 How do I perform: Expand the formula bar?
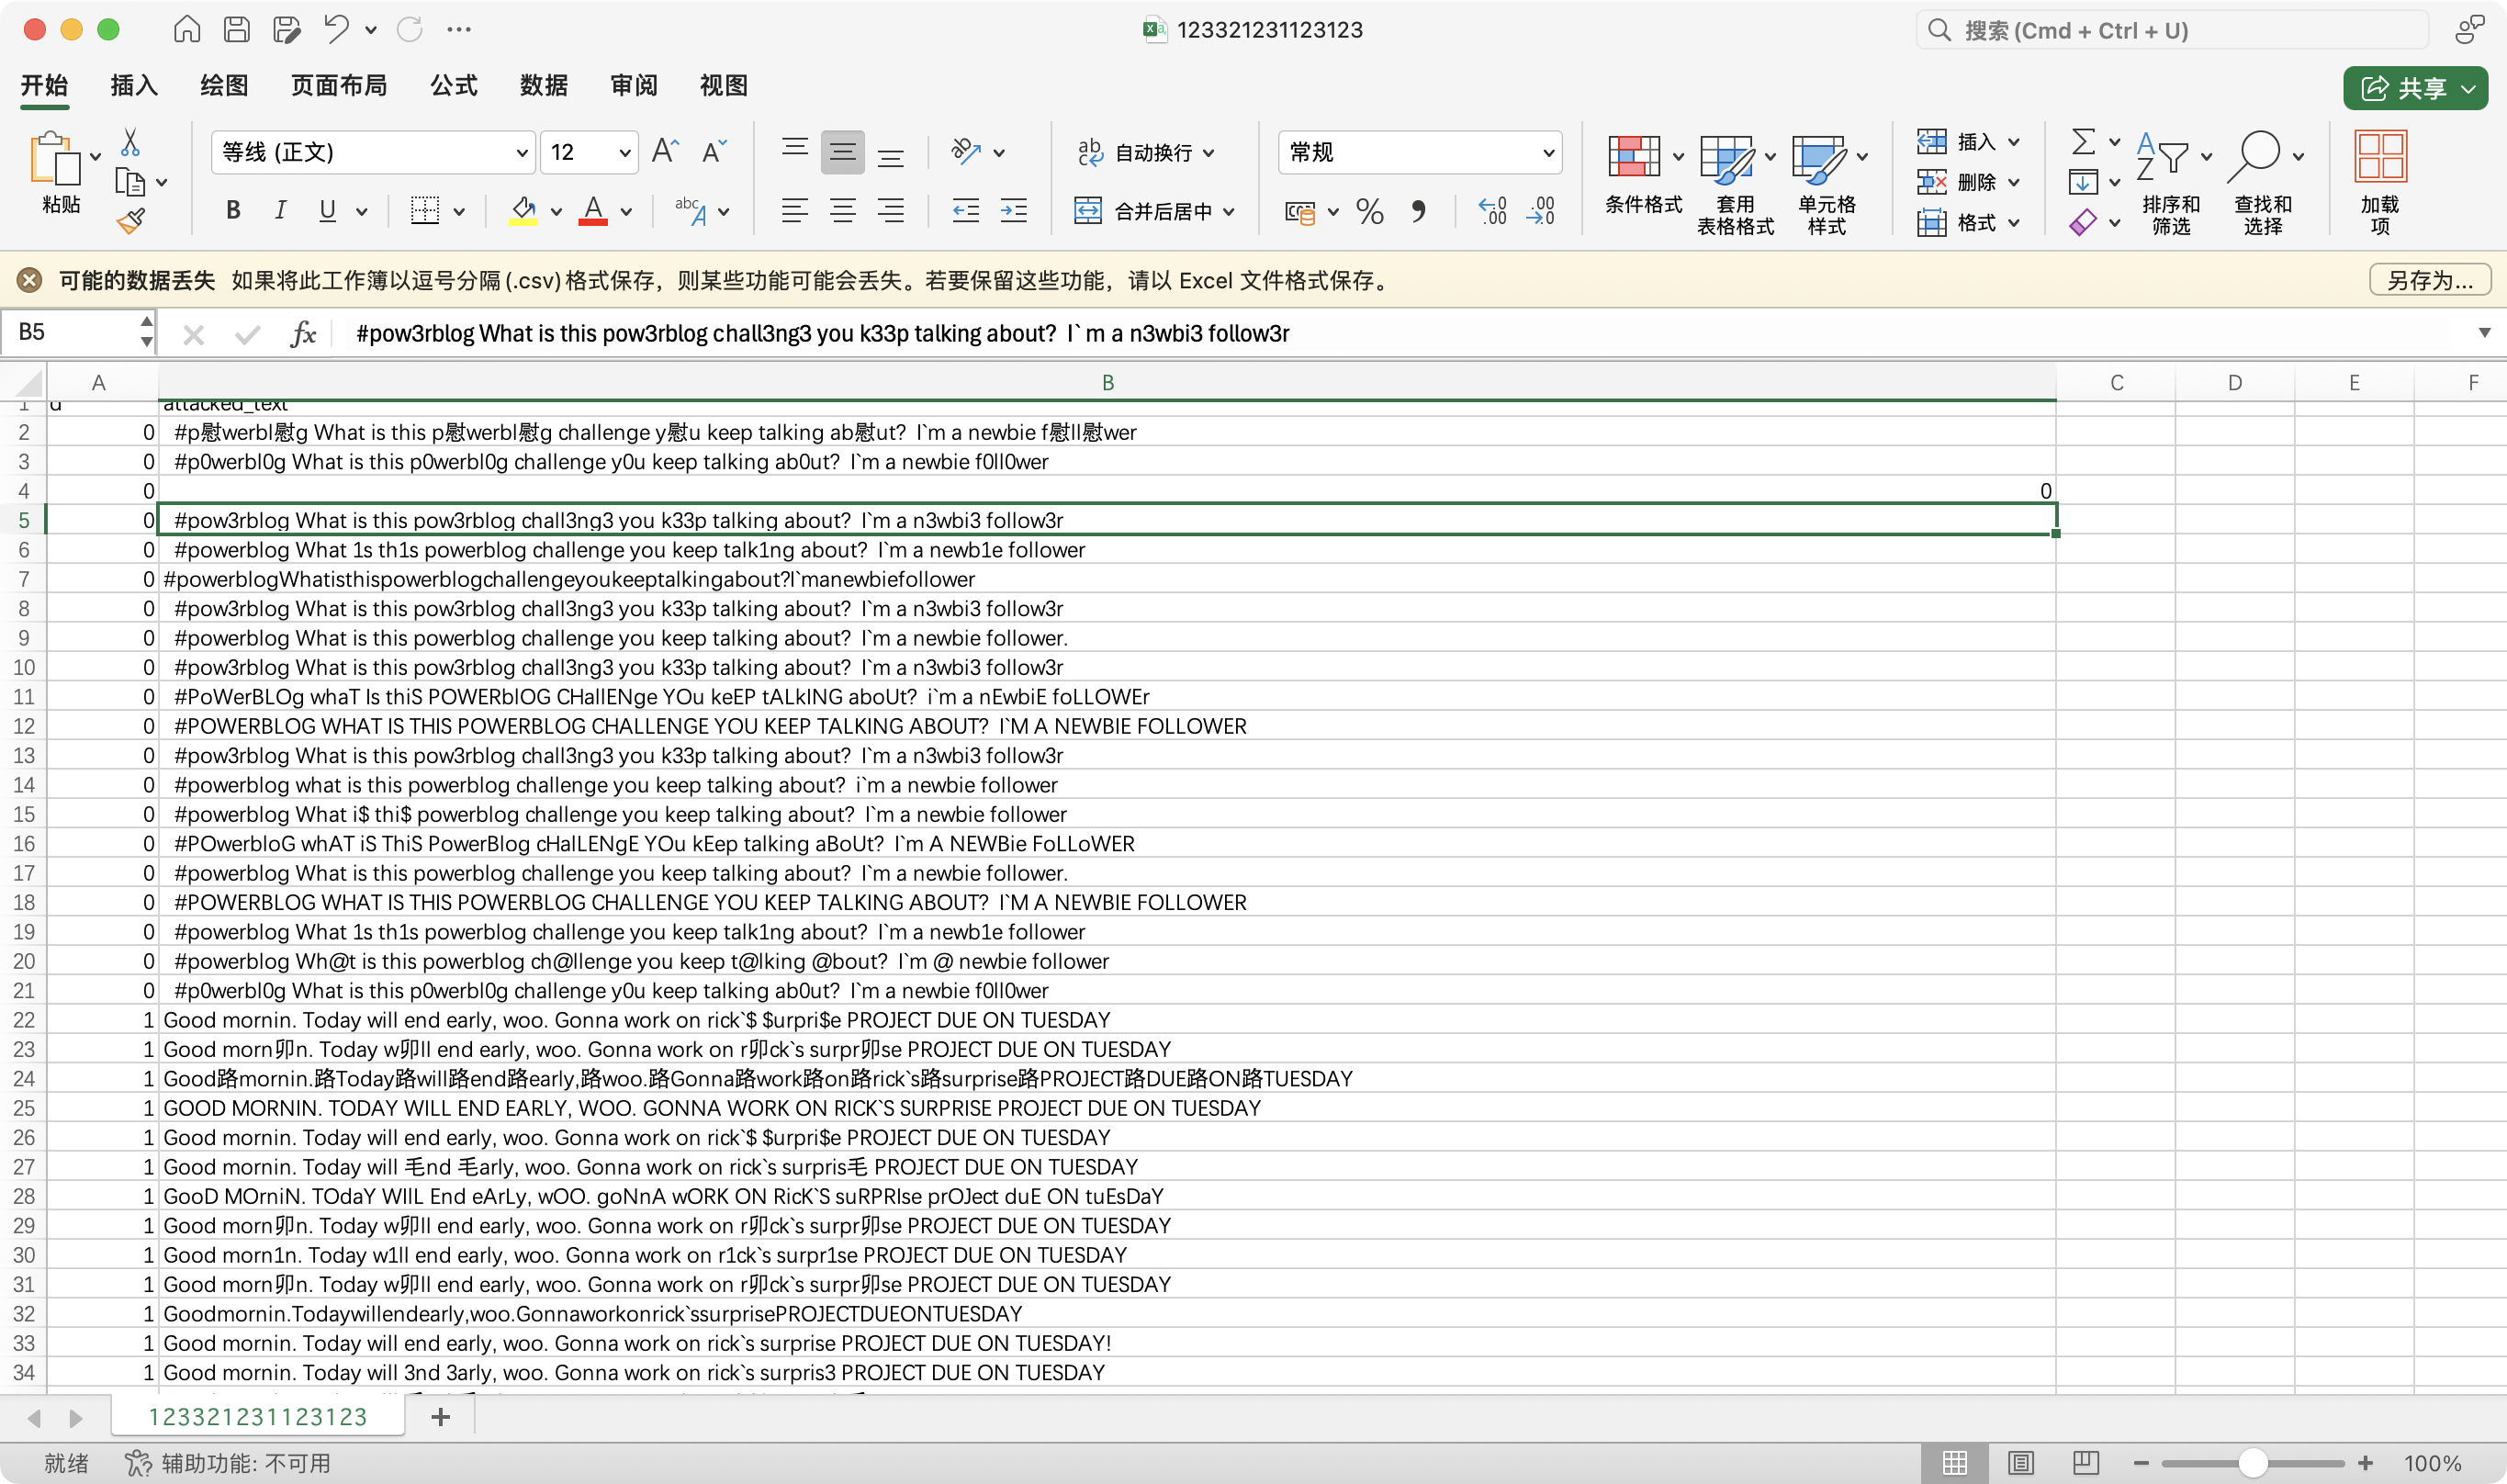[2484, 333]
